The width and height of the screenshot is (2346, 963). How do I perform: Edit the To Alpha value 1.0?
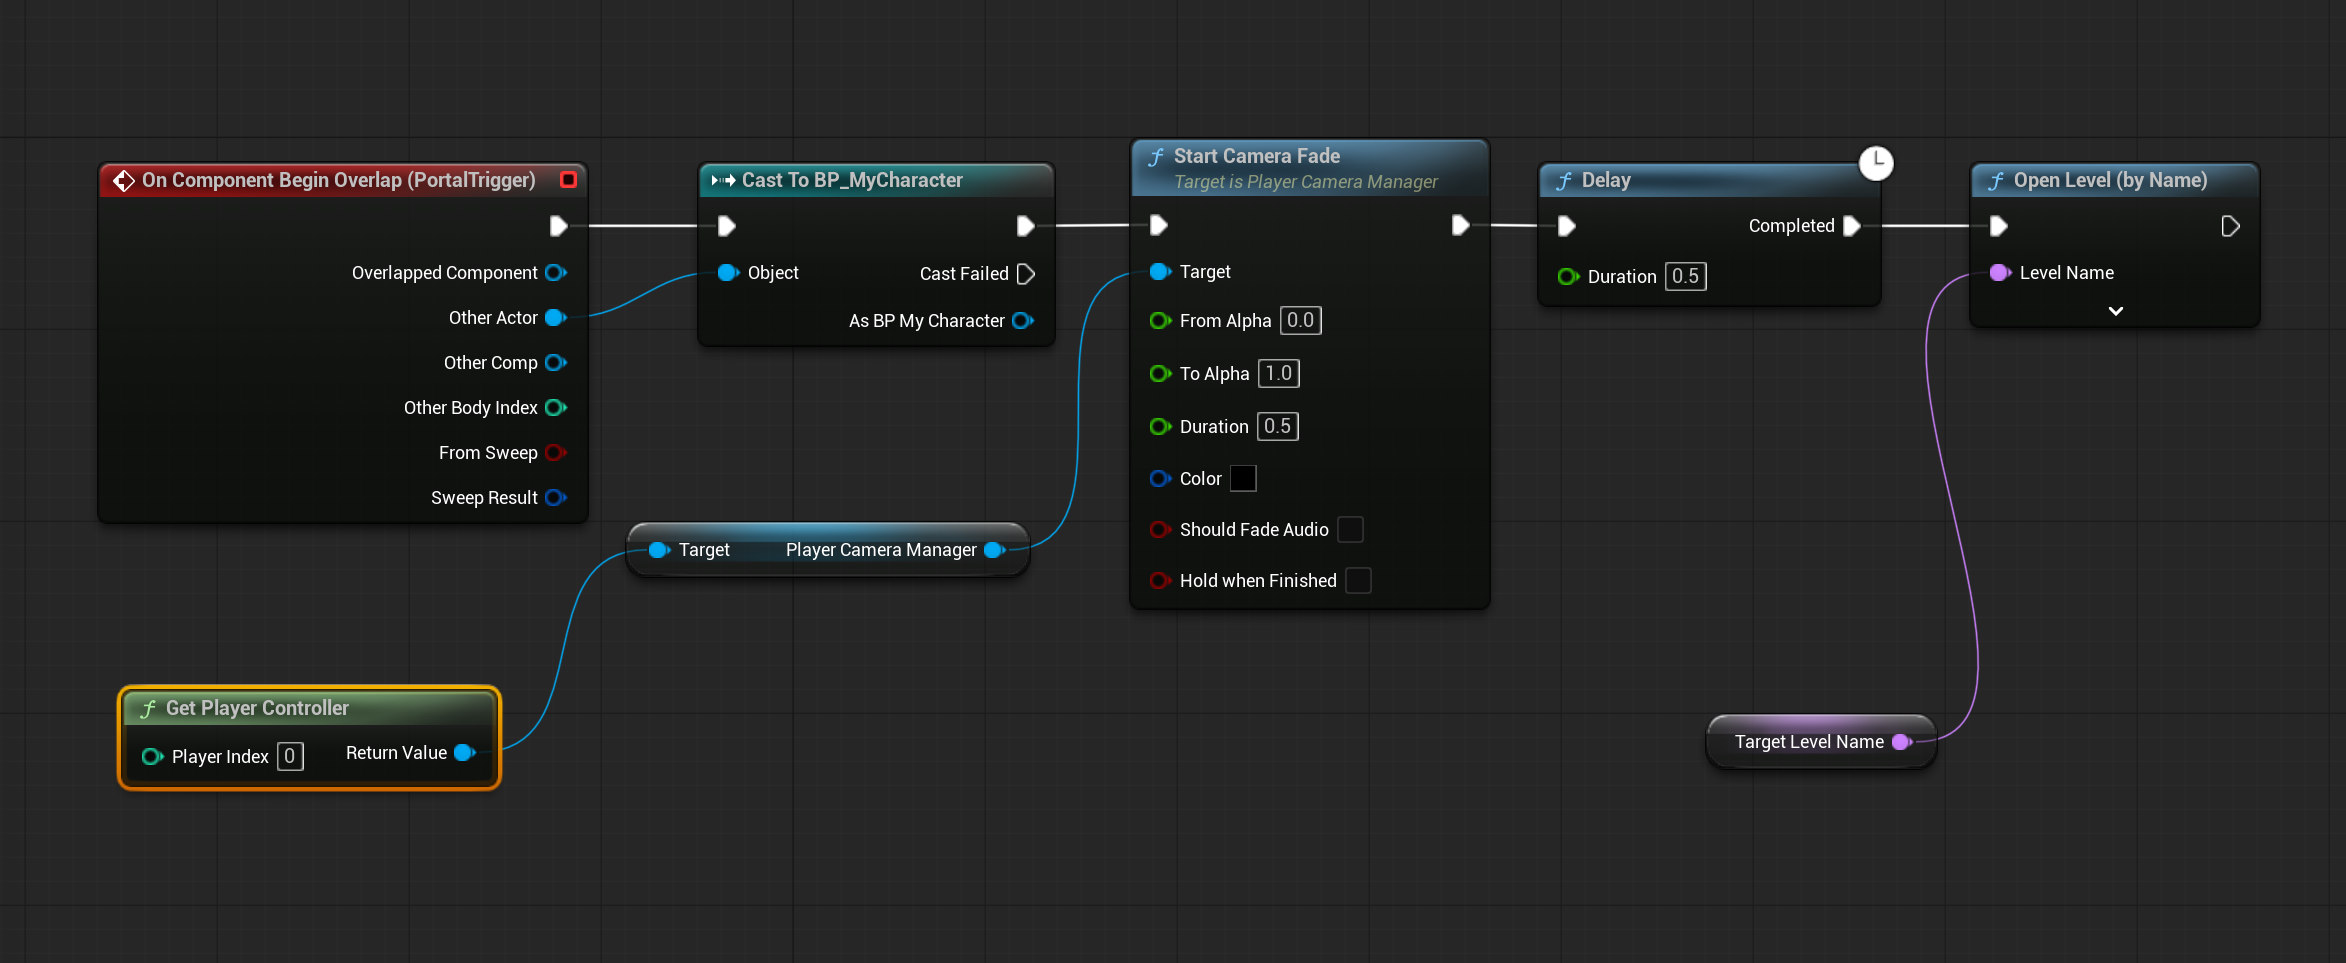(x=1278, y=374)
